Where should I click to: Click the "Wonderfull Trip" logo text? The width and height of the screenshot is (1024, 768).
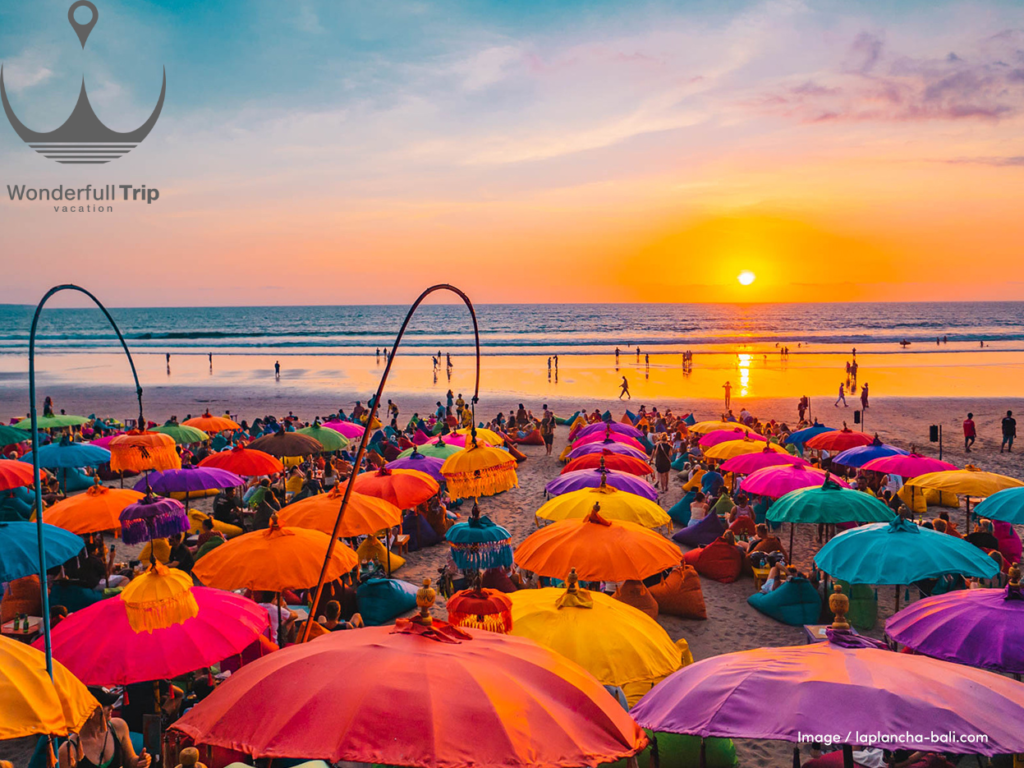pyautogui.click(x=83, y=193)
